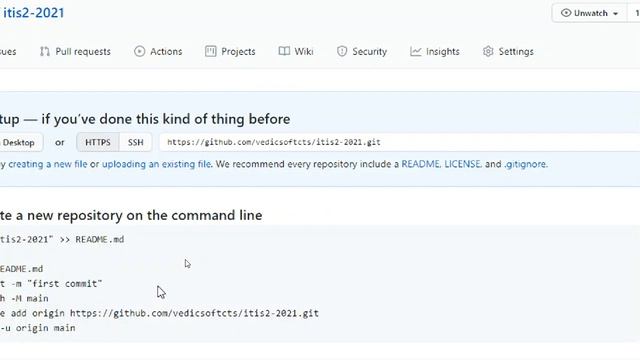The width and height of the screenshot is (640, 360).
Task: Go to the Security tab
Action: [x=362, y=51]
